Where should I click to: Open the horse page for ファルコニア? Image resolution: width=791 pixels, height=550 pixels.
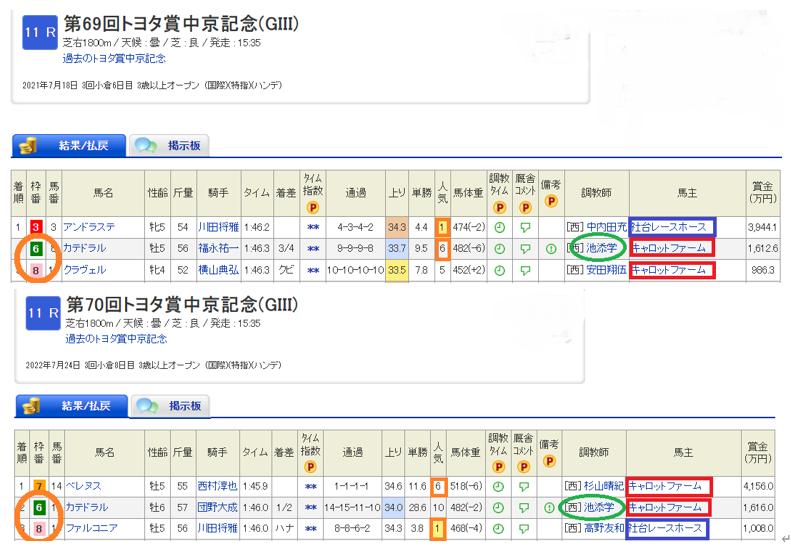click(x=91, y=528)
